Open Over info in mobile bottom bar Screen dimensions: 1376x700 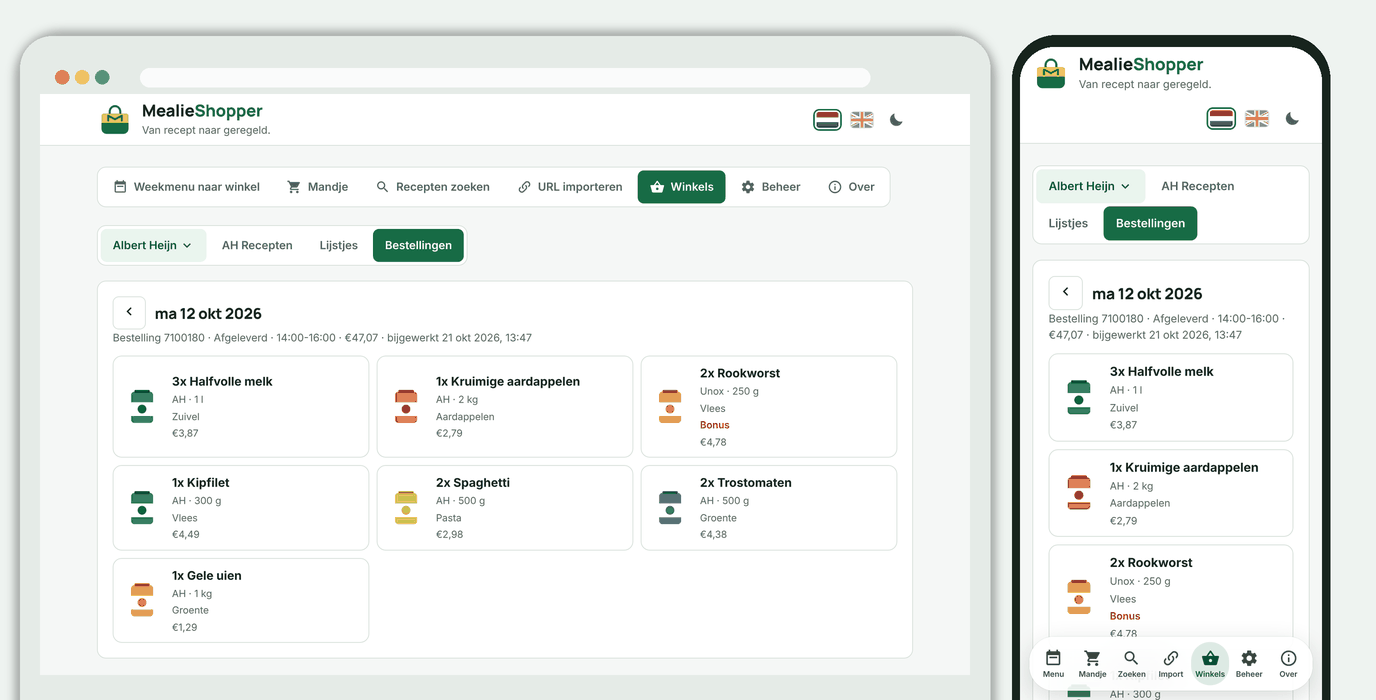pos(1288,664)
